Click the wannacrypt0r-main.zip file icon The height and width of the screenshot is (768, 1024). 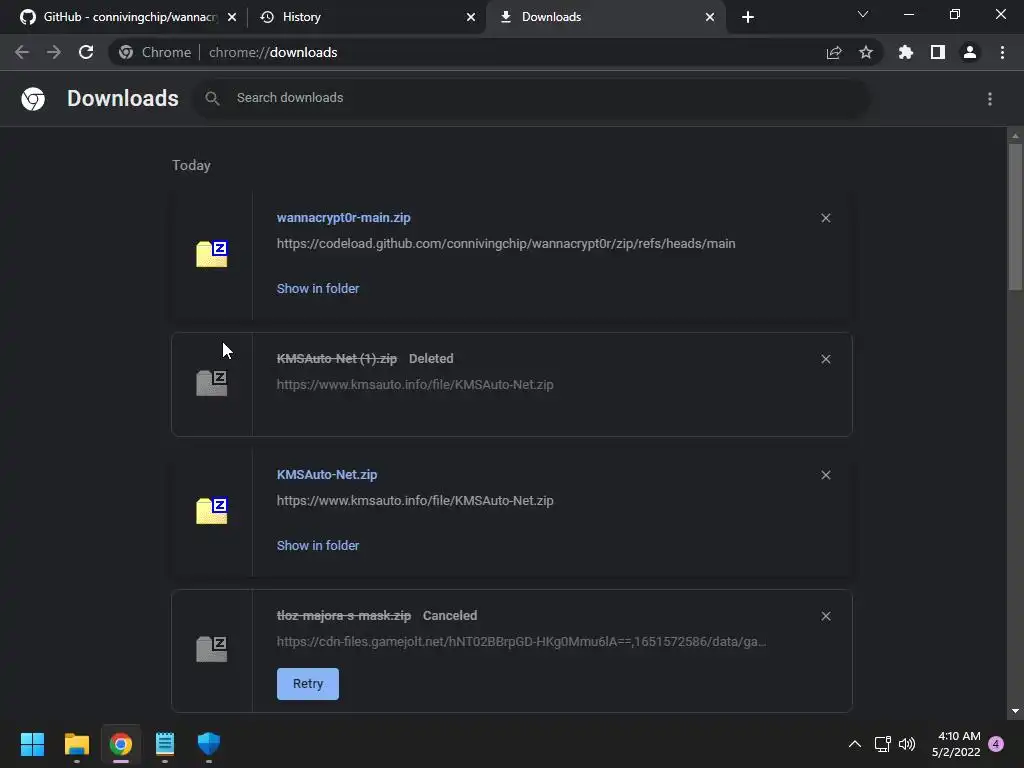point(212,254)
